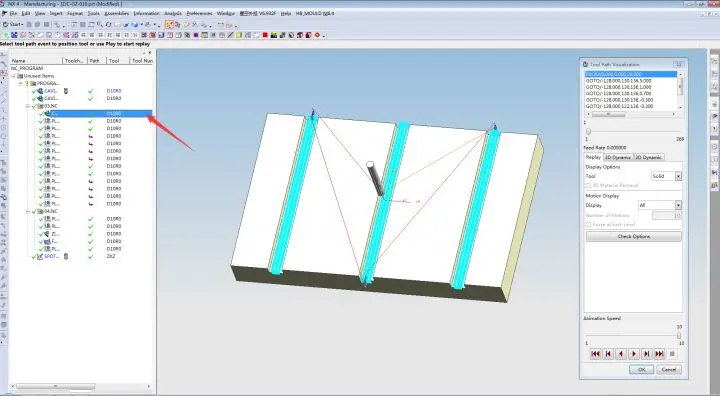Click the Check Options button

pyautogui.click(x=634, y=236)
